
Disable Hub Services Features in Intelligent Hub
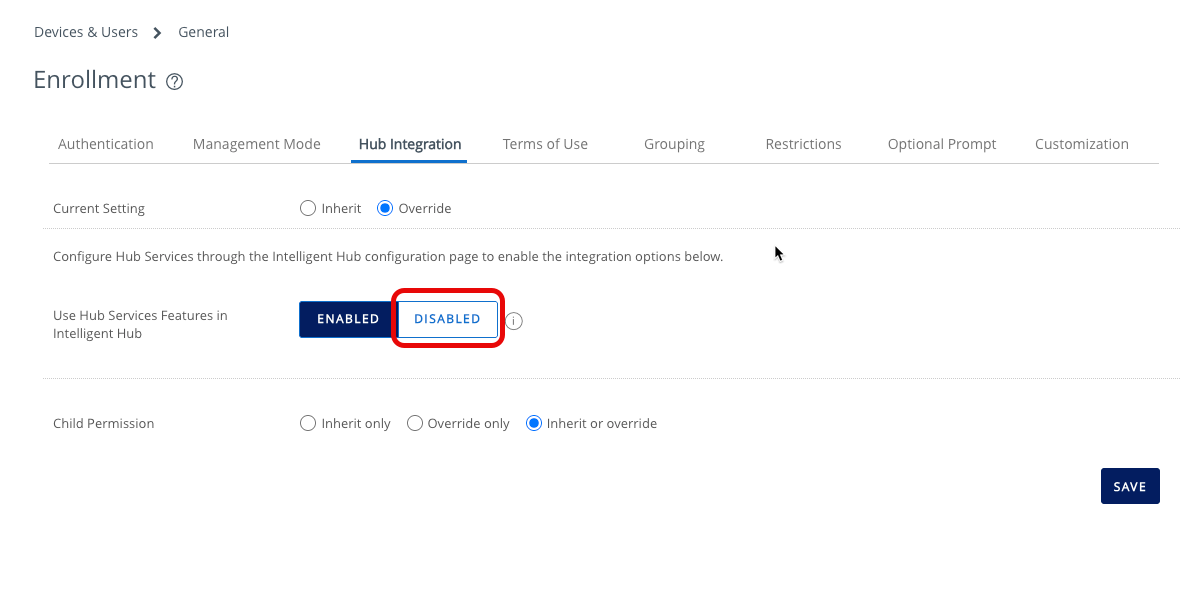pos(447,319)
